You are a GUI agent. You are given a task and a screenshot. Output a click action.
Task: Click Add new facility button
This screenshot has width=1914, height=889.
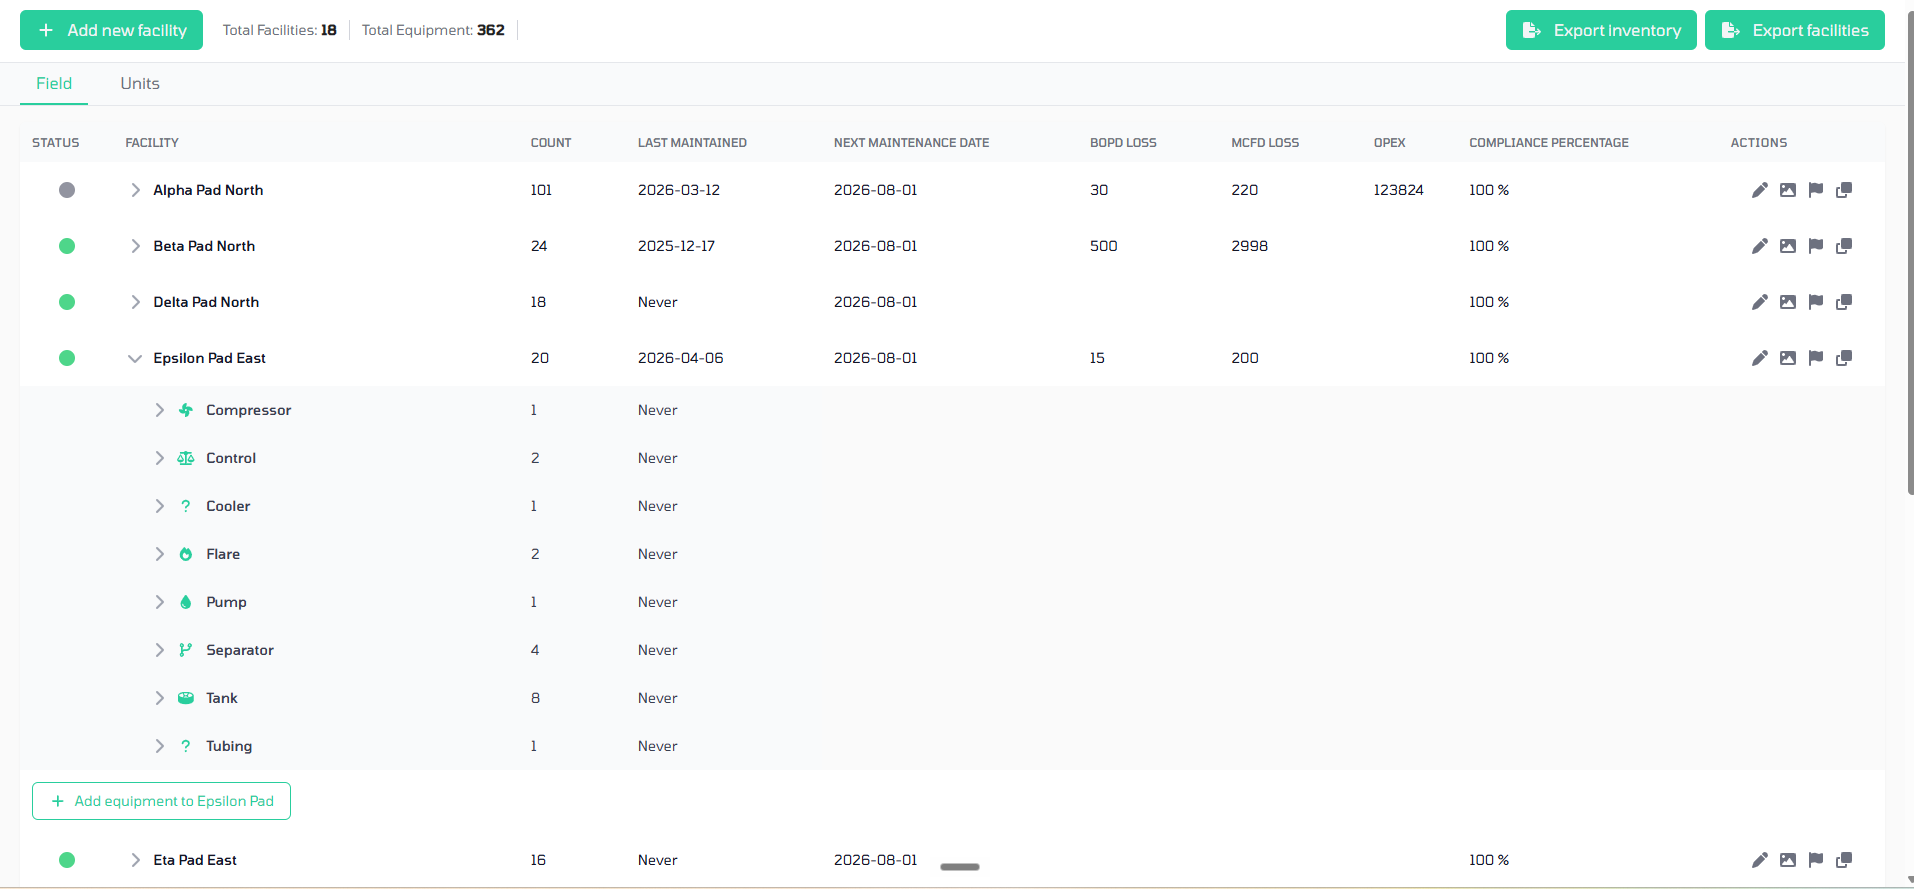(111, 30)
